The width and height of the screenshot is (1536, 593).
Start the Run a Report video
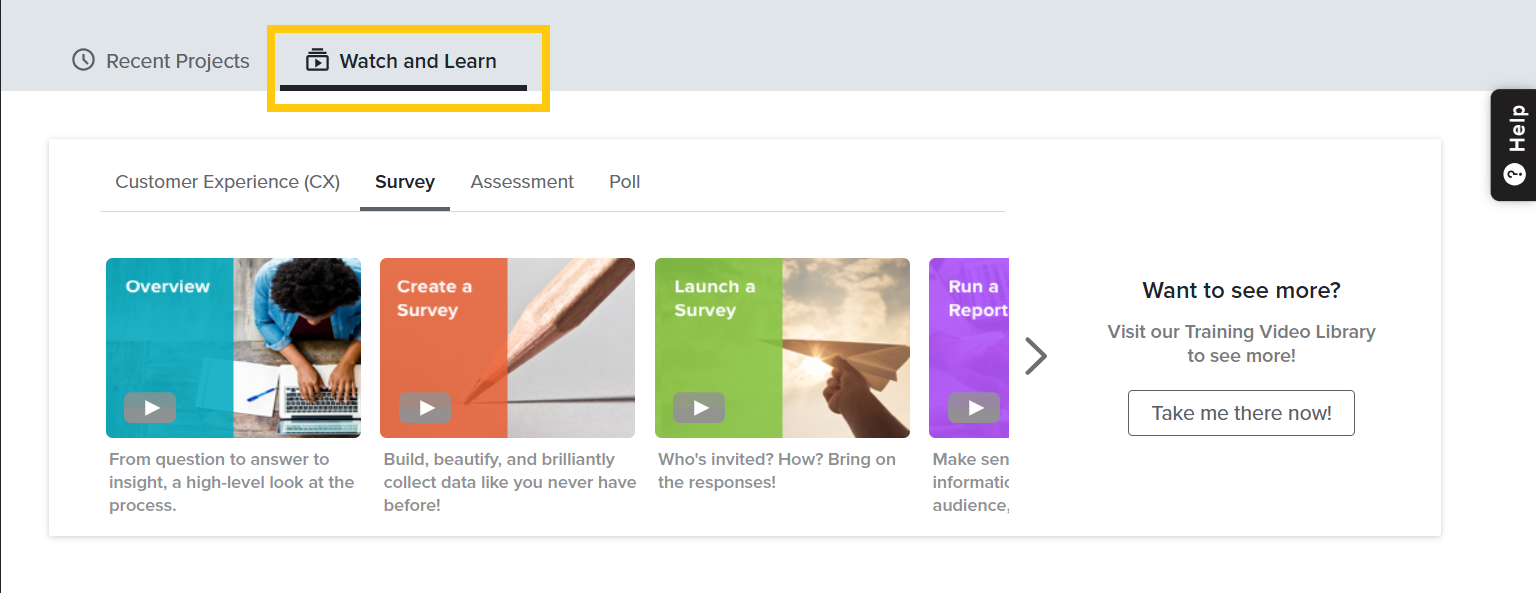coord(973,407)
